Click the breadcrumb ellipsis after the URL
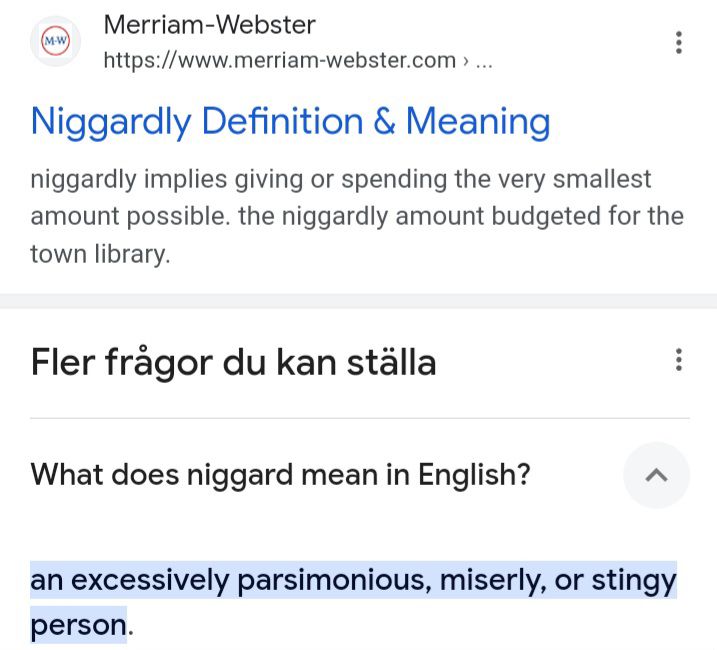The width and height of the screenshot is (717, 650). (484, 60)
